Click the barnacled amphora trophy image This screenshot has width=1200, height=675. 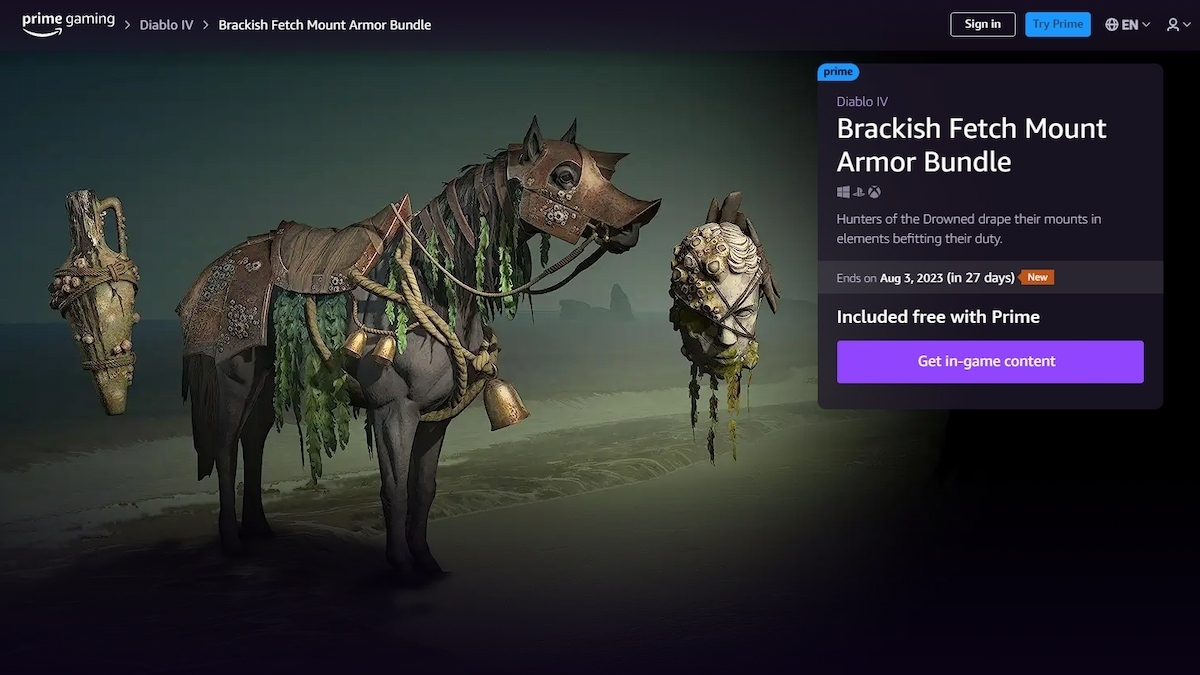click(x=96, y=302)
